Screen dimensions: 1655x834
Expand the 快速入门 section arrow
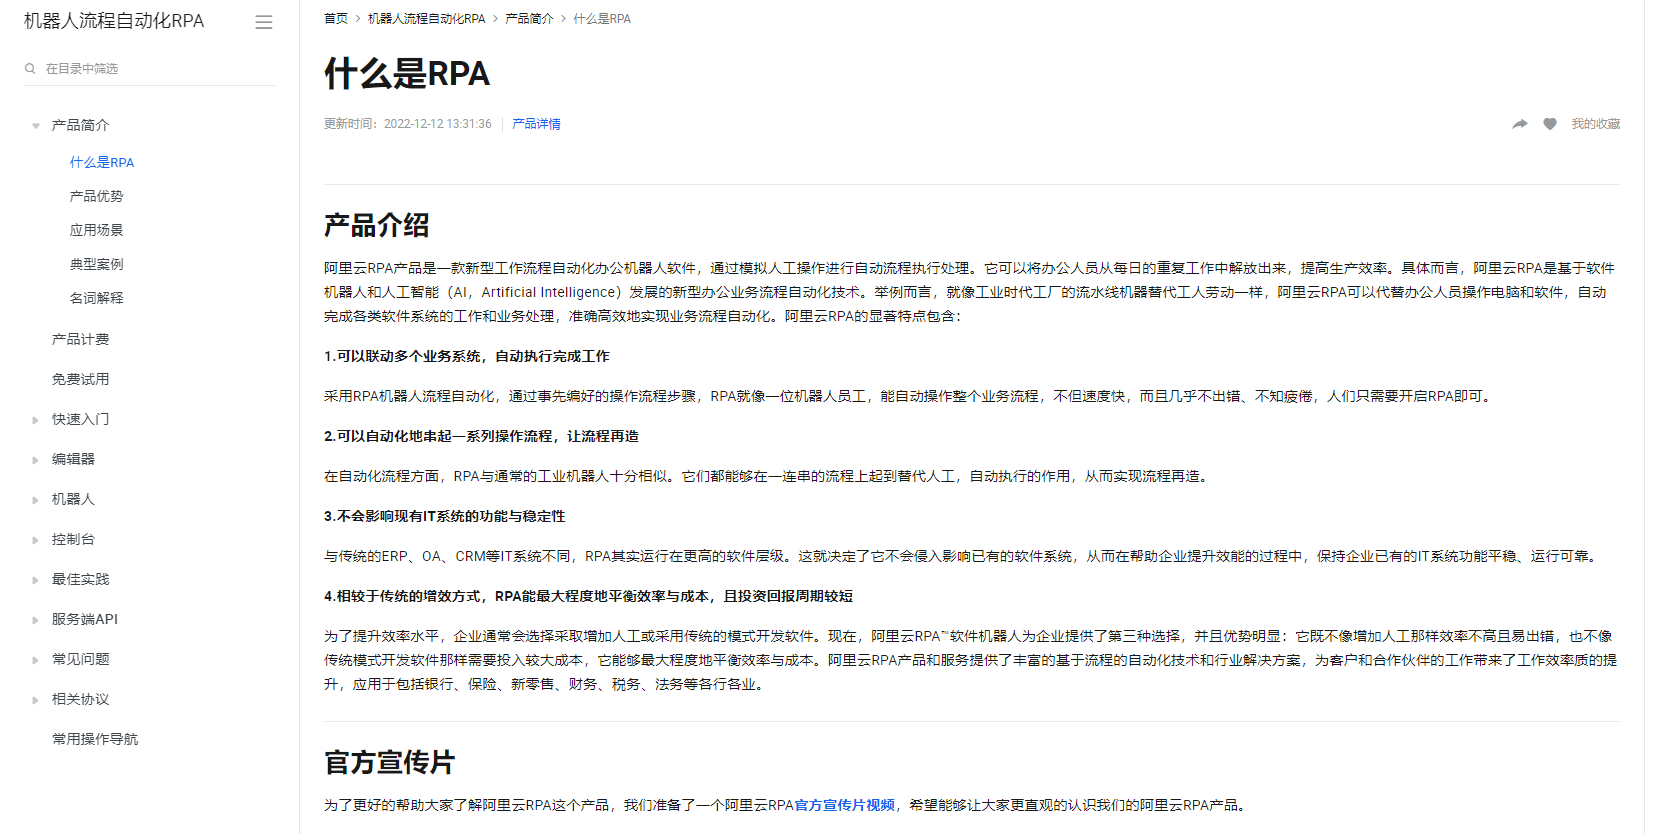pos(36,420)
